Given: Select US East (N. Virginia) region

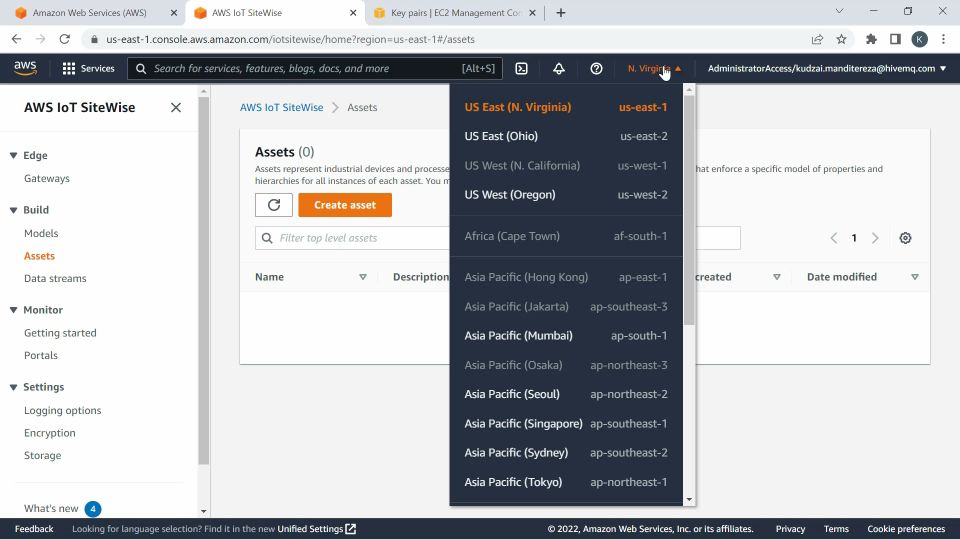Looking at the screenshot, I should tap(566, 107).
